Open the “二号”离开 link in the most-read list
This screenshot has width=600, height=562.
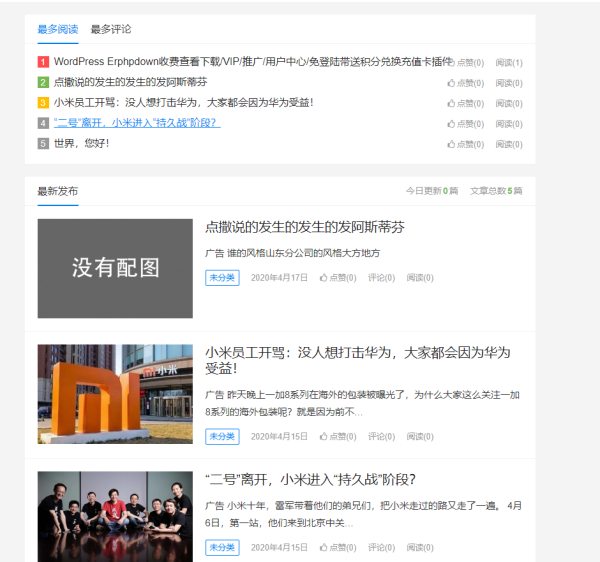point(136,123)
